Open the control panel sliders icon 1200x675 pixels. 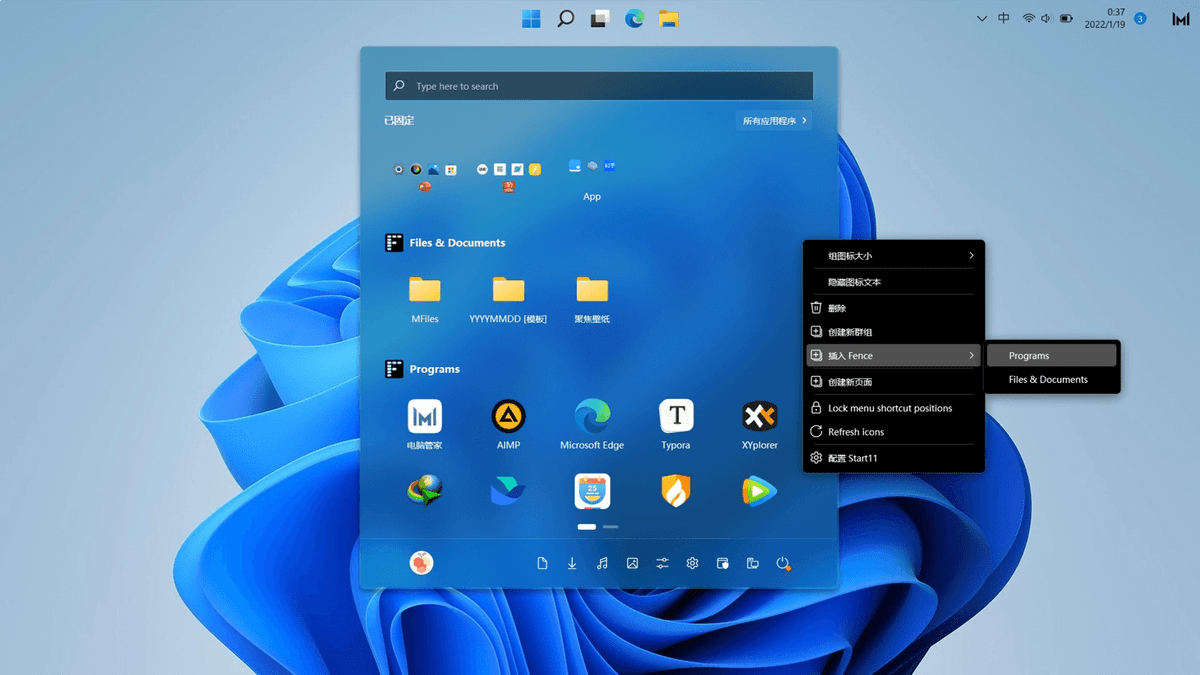pyautogui.click(x=662, y=564)
